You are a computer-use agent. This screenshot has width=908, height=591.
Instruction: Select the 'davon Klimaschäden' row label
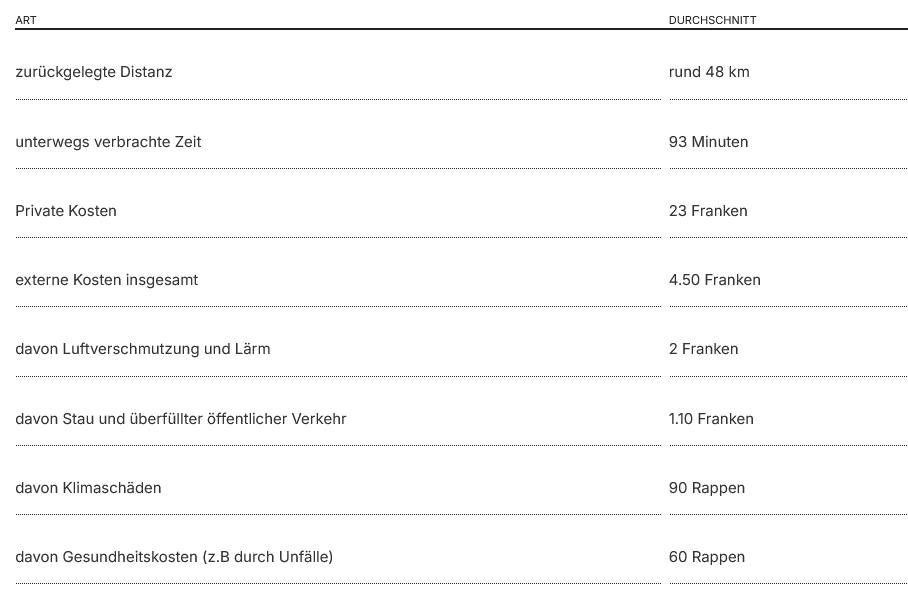coord(88,488)
